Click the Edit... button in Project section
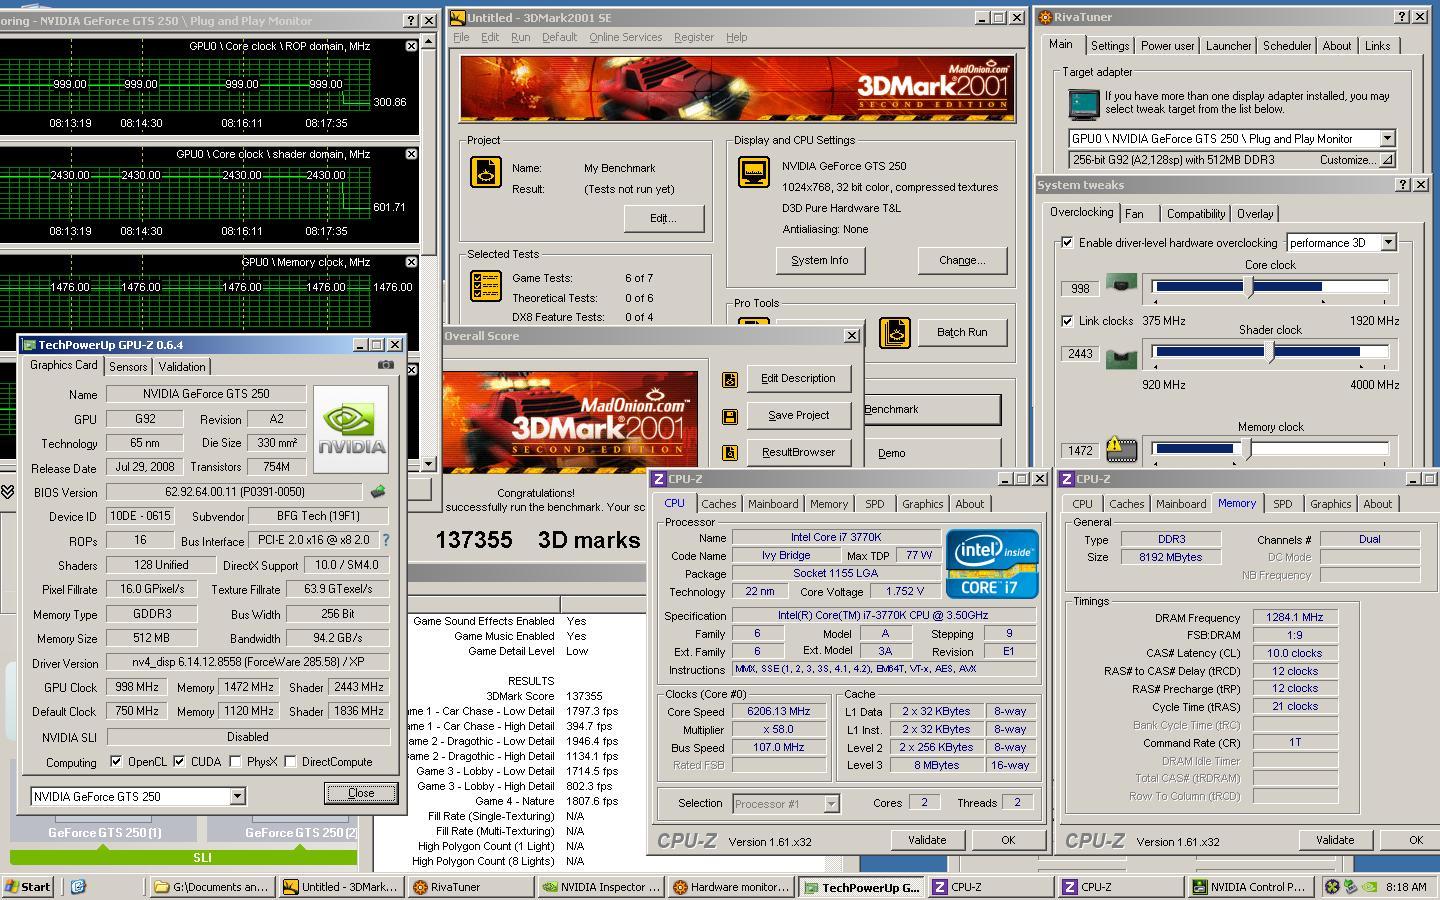The width and height of the screenshot is (1440, 900). click(663, 218)
